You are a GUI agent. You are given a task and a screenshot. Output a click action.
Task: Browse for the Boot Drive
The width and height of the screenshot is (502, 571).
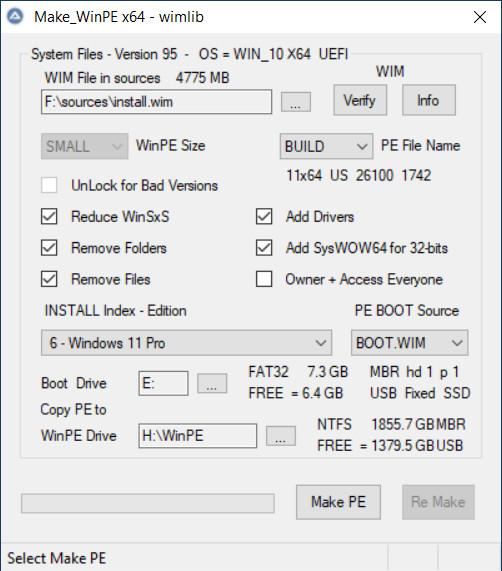point(212,383)
